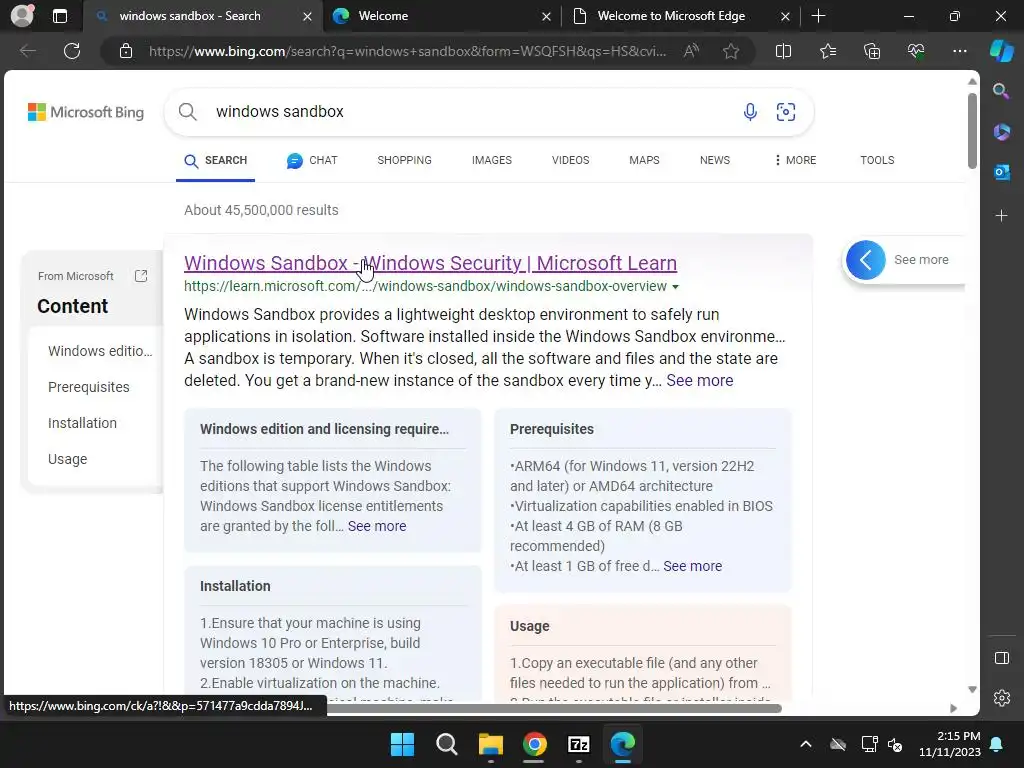Open Split screen icon
The width and height of the screenshot is (1024, 768).
[783, 51]
